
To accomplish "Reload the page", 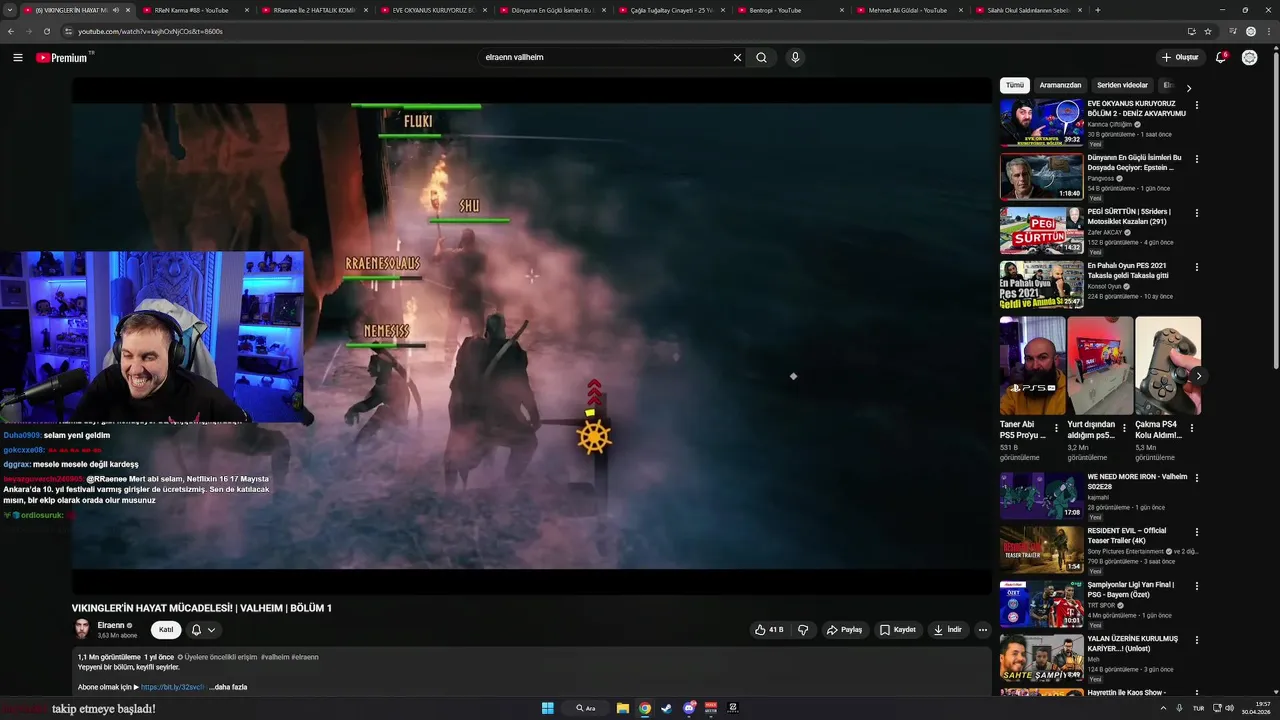I will tap(47, 31).
